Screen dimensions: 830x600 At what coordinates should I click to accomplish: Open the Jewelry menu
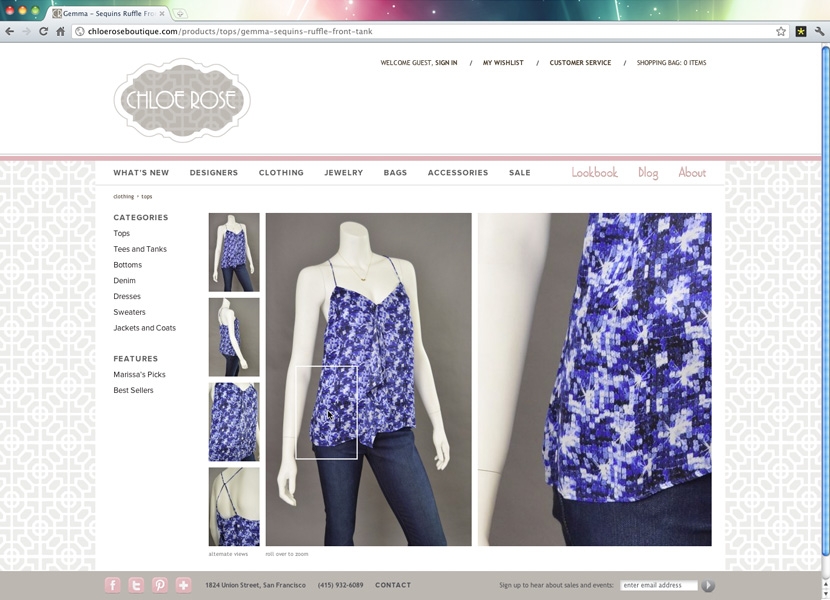pyautogui.click(x=344, y=173)
